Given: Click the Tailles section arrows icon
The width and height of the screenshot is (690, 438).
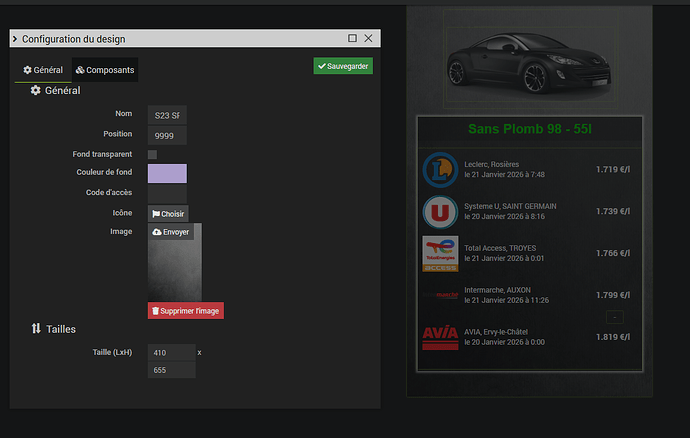Looking at the screenshot, I should point(36,328).
